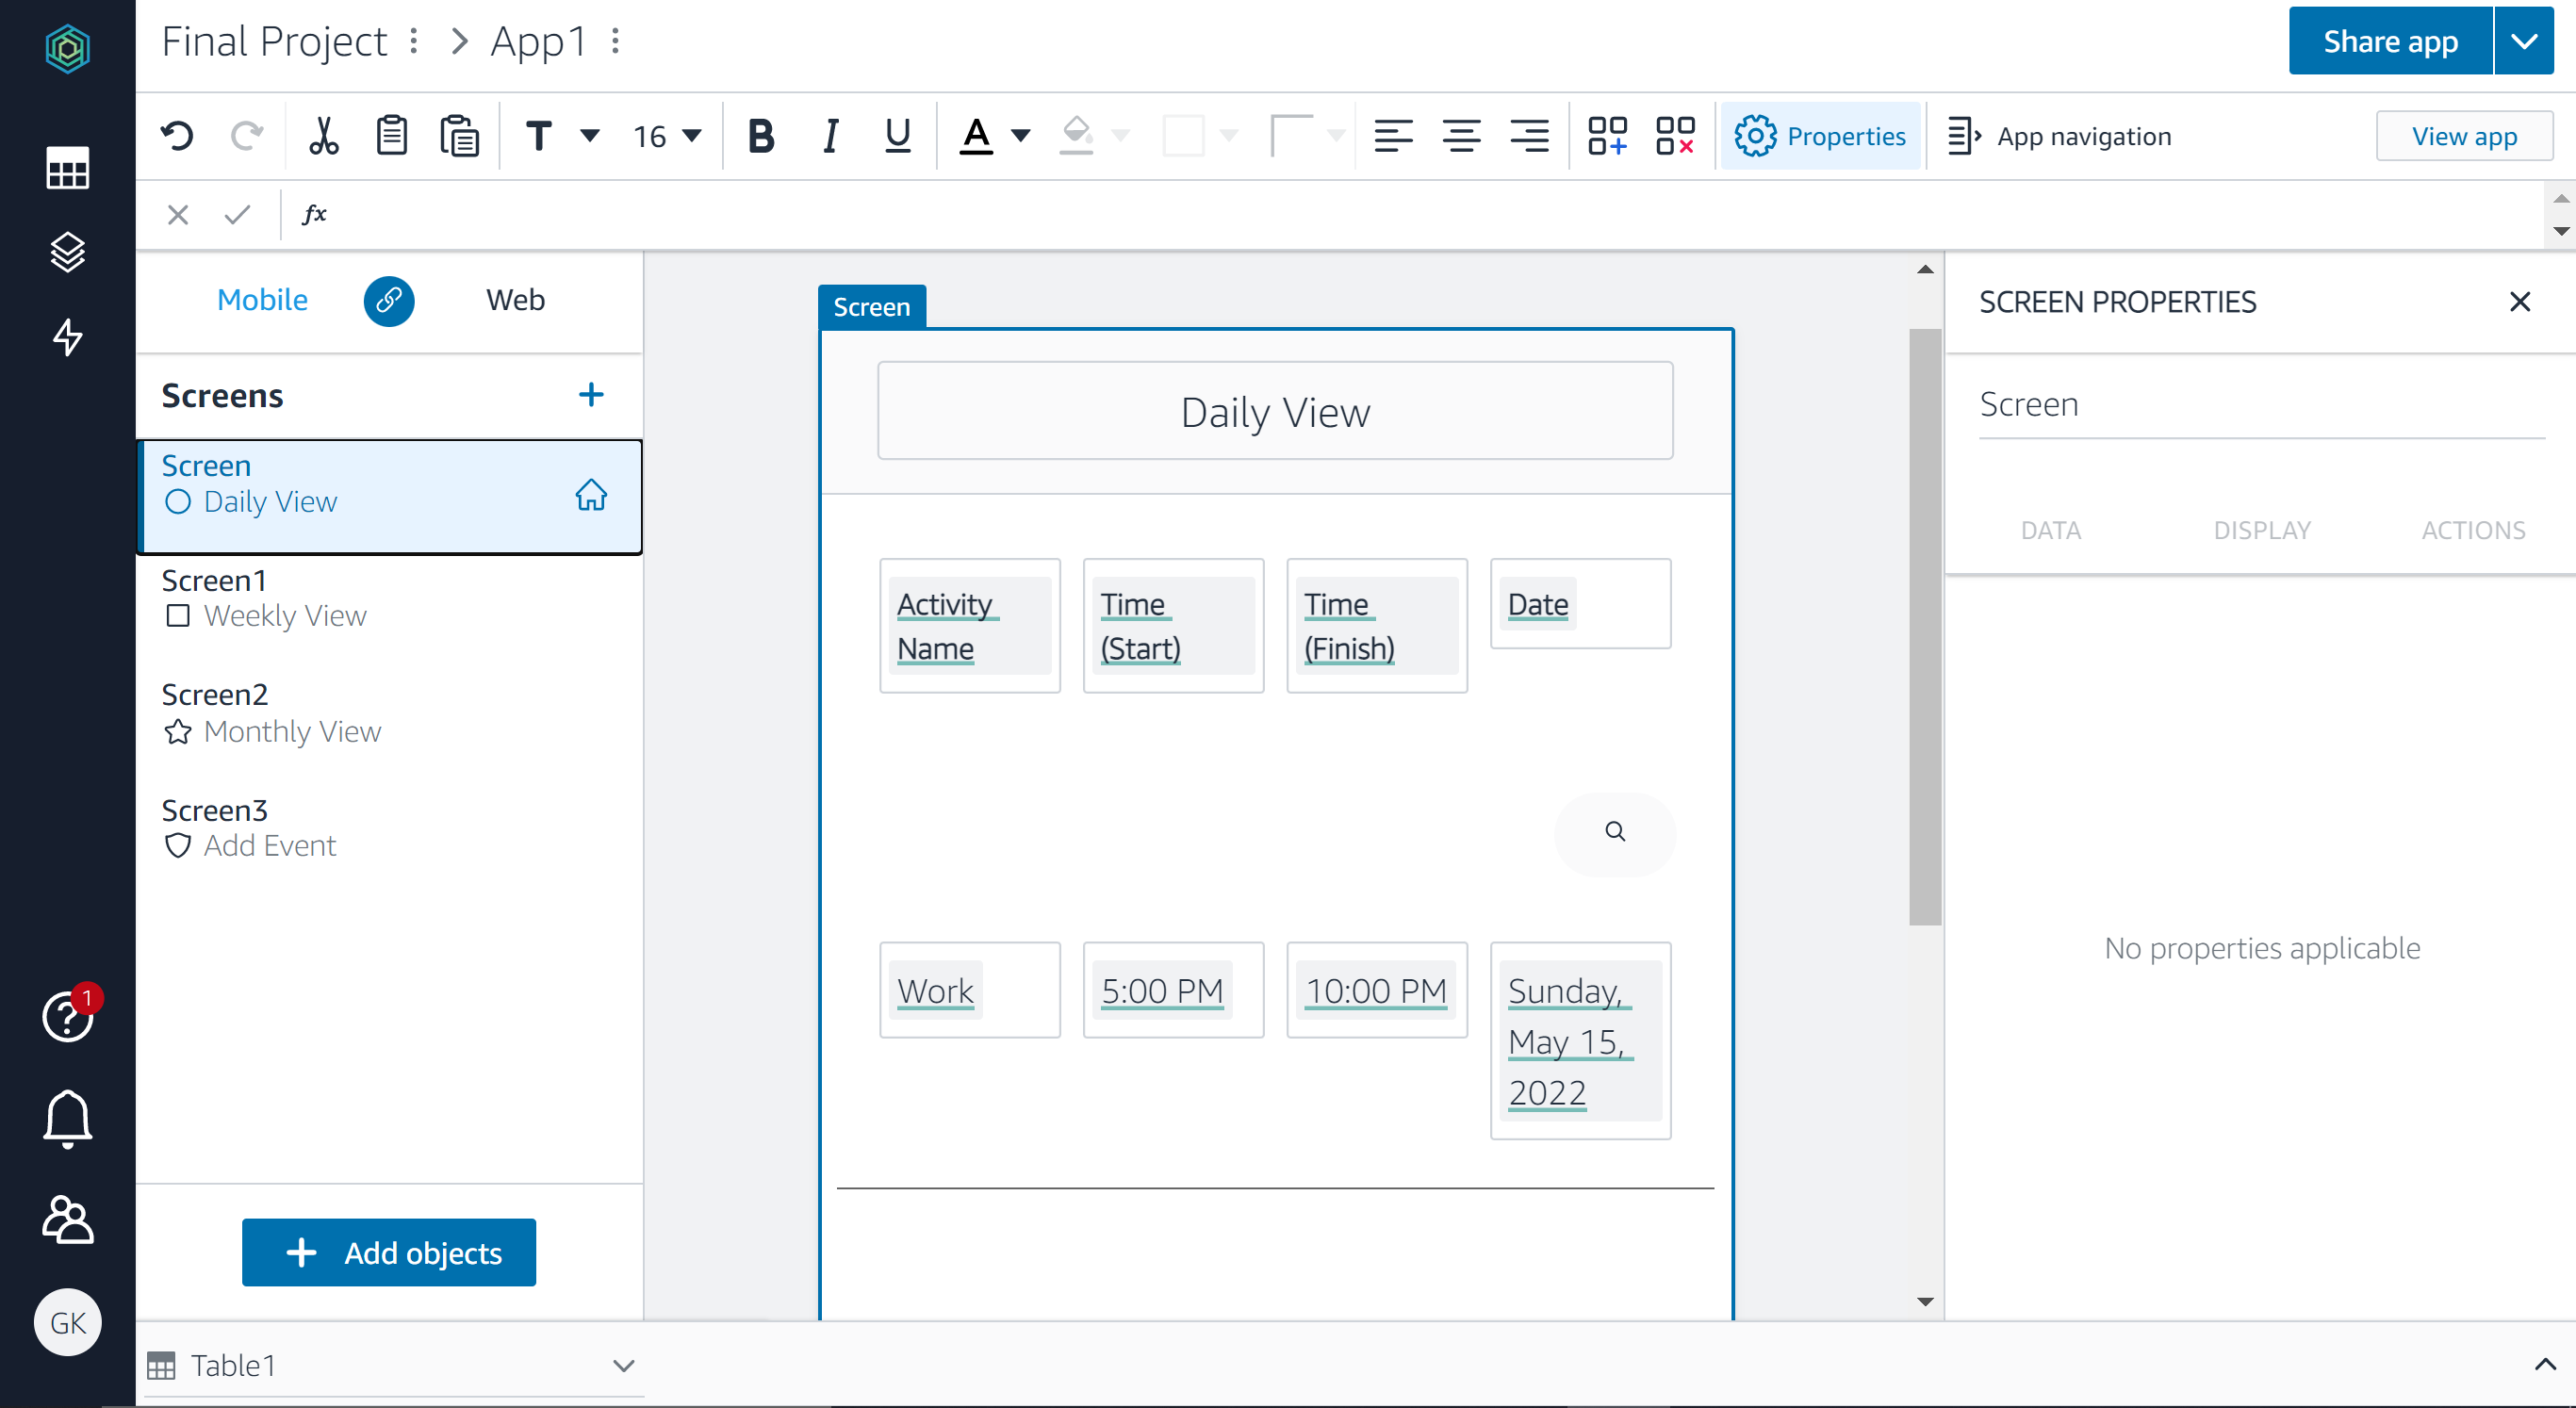Open the App Builder layers icon
This screenshot has width=2576, height=1408.
tap(67, 252)
